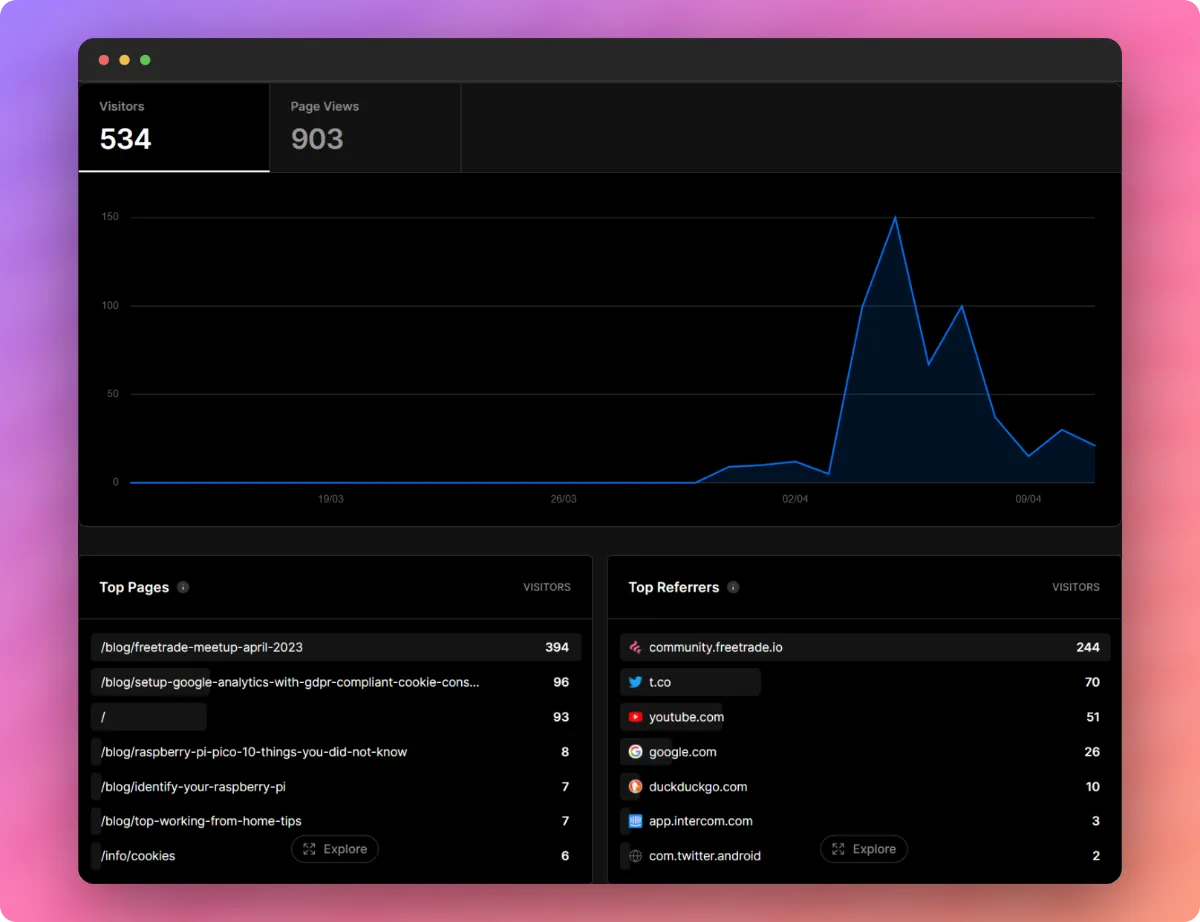Screen dimensions: 1200x922
Task: Click the Freetrade icon next to community.freetrade.io
Action: pyautogui.click(x=635, y=647)
